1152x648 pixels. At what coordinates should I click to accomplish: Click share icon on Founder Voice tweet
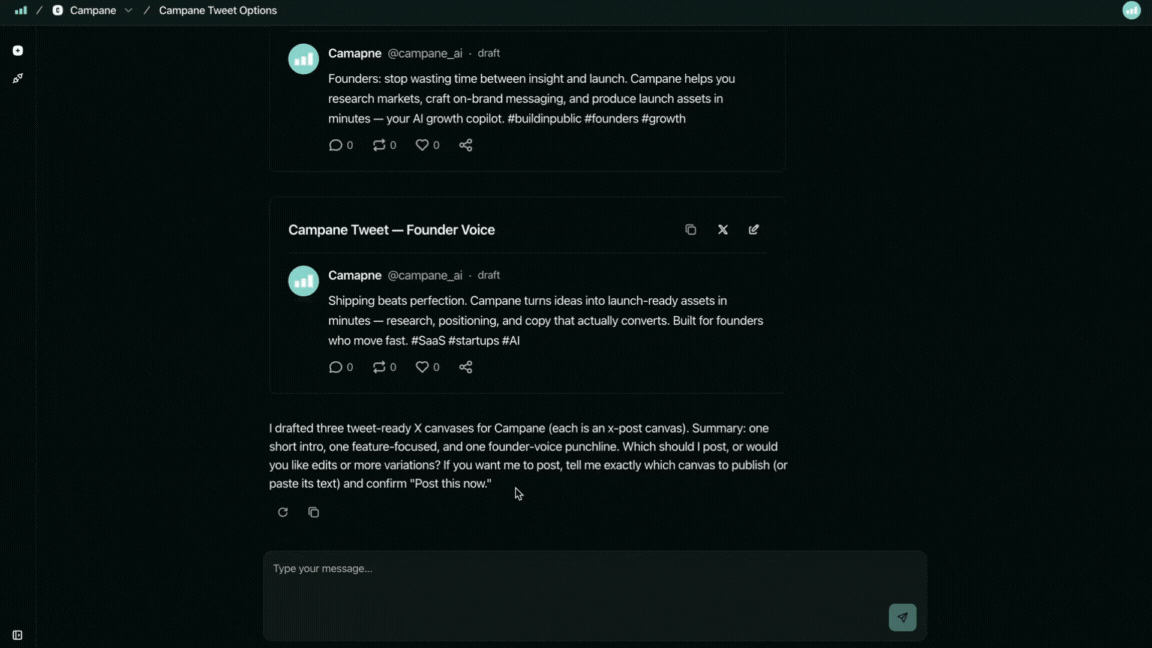coord(465,367)
